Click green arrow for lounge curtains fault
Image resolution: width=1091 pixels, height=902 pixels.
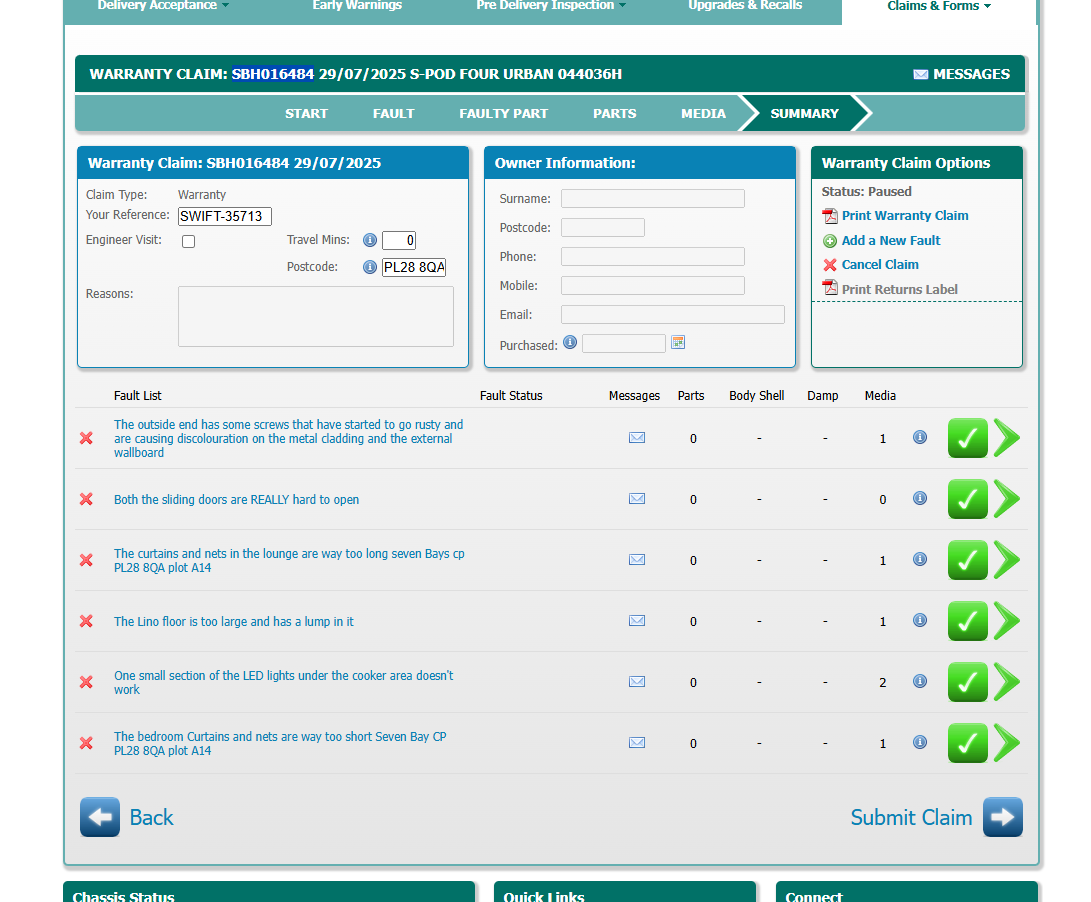[1007, 560]
